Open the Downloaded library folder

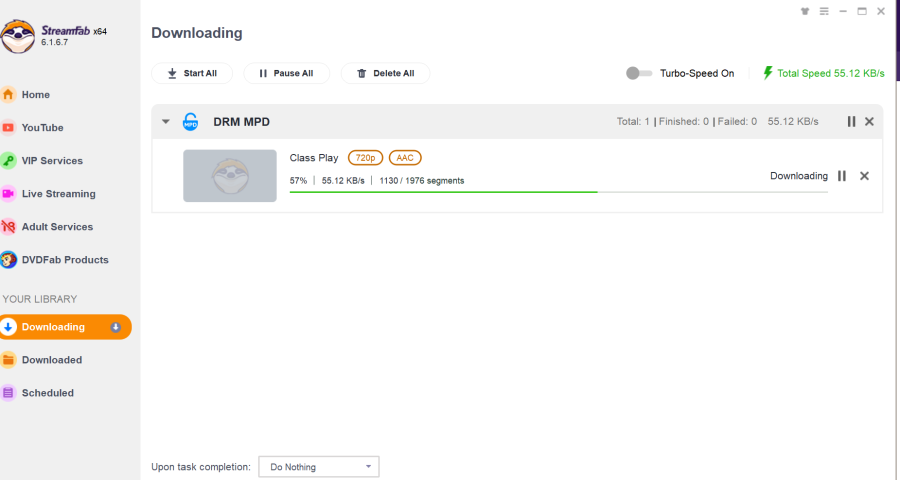click(52, 360)
